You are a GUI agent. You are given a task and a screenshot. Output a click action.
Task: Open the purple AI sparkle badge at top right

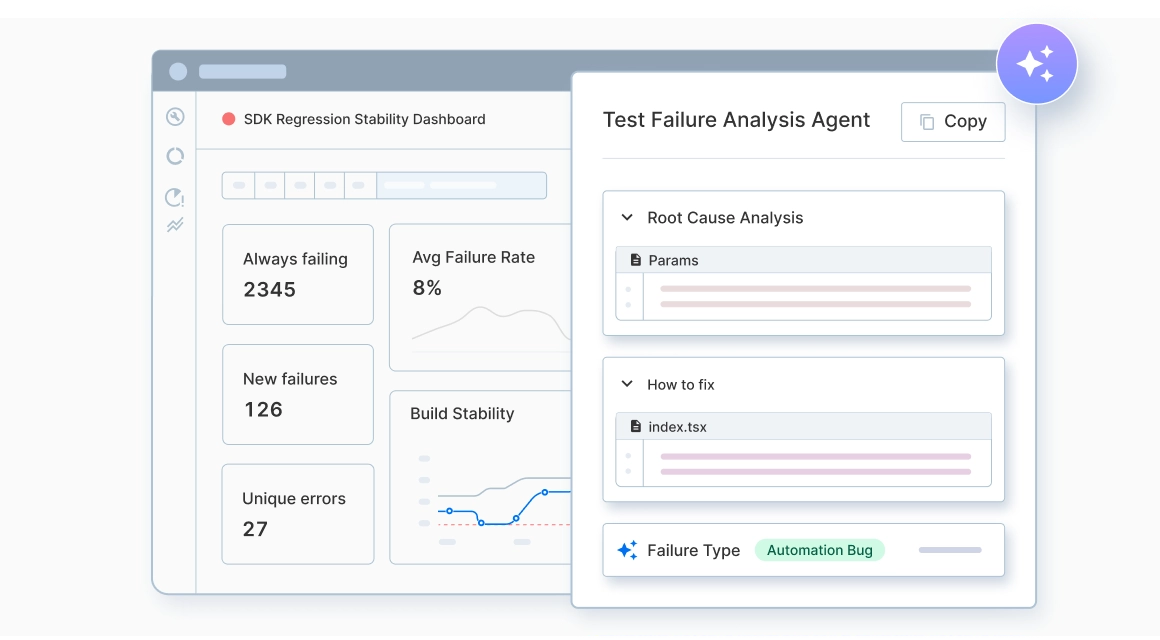click(1037, 63)
